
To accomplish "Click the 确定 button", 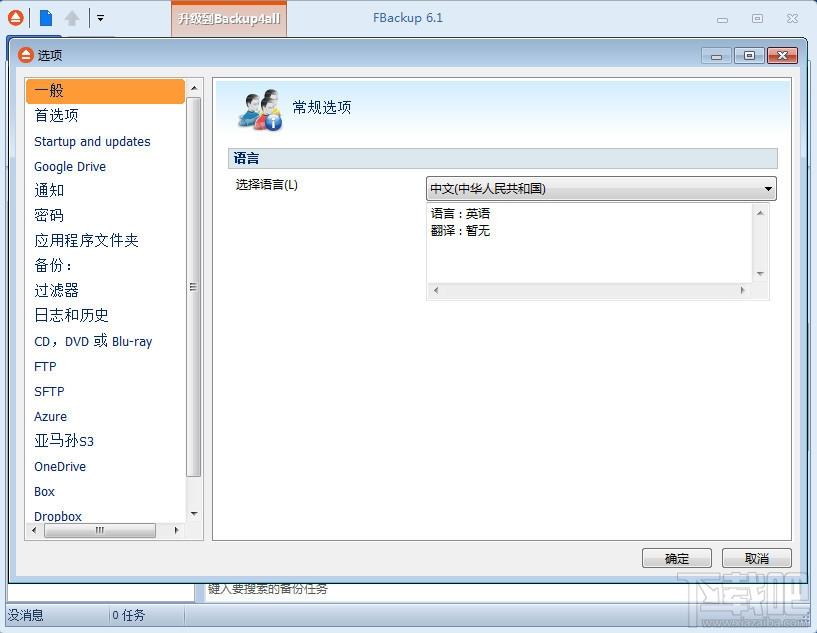I will coord(677,558).
